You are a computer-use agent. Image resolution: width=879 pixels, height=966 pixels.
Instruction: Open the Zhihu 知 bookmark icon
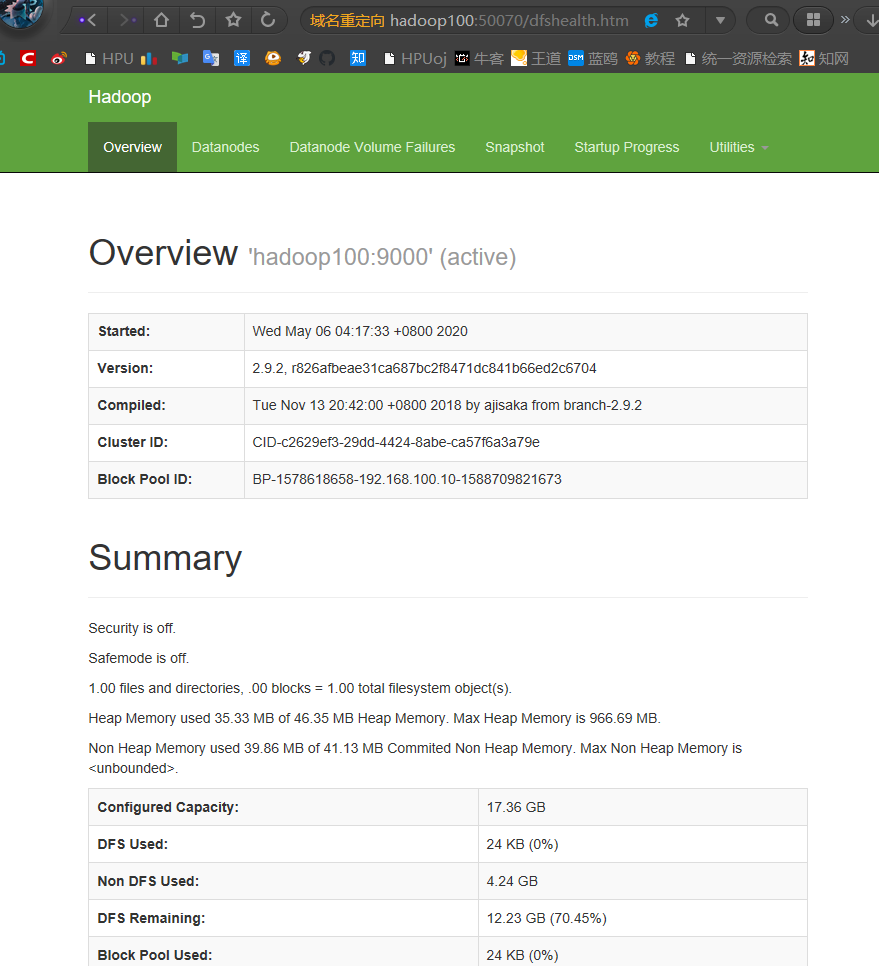point(358,59)
